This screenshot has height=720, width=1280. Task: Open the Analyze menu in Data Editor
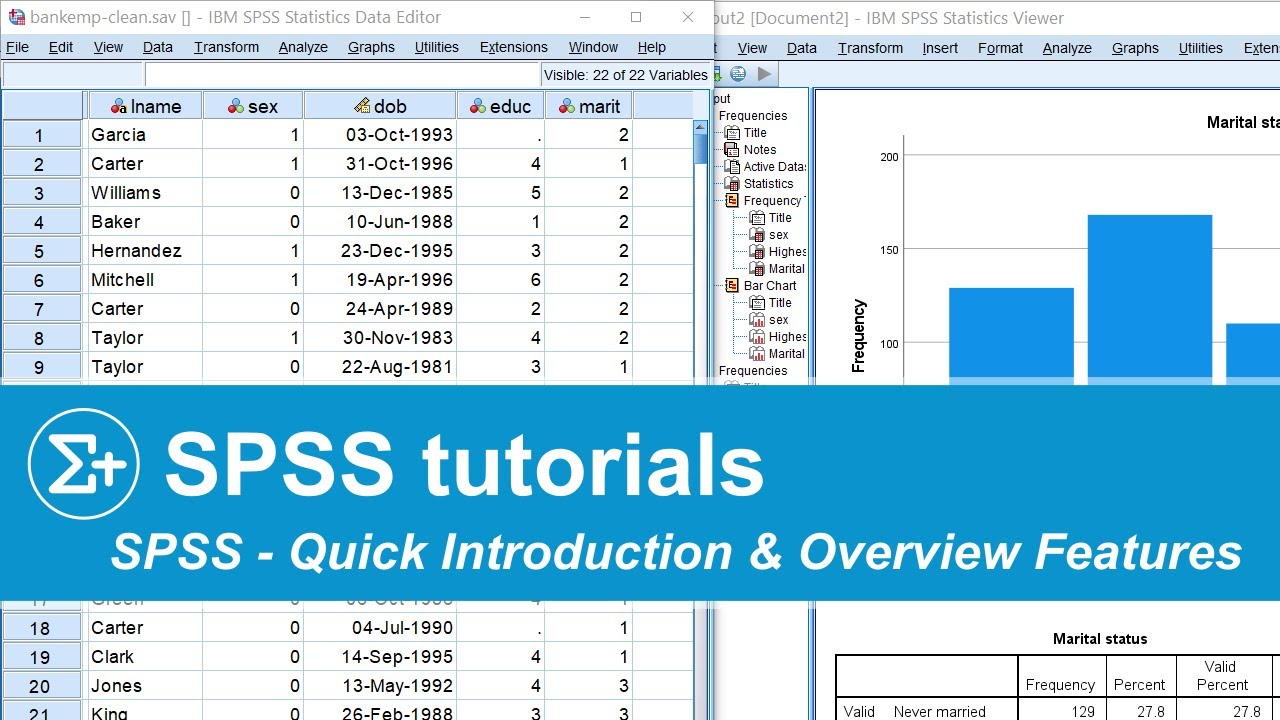pyautogui.click(x=303, y=47)
